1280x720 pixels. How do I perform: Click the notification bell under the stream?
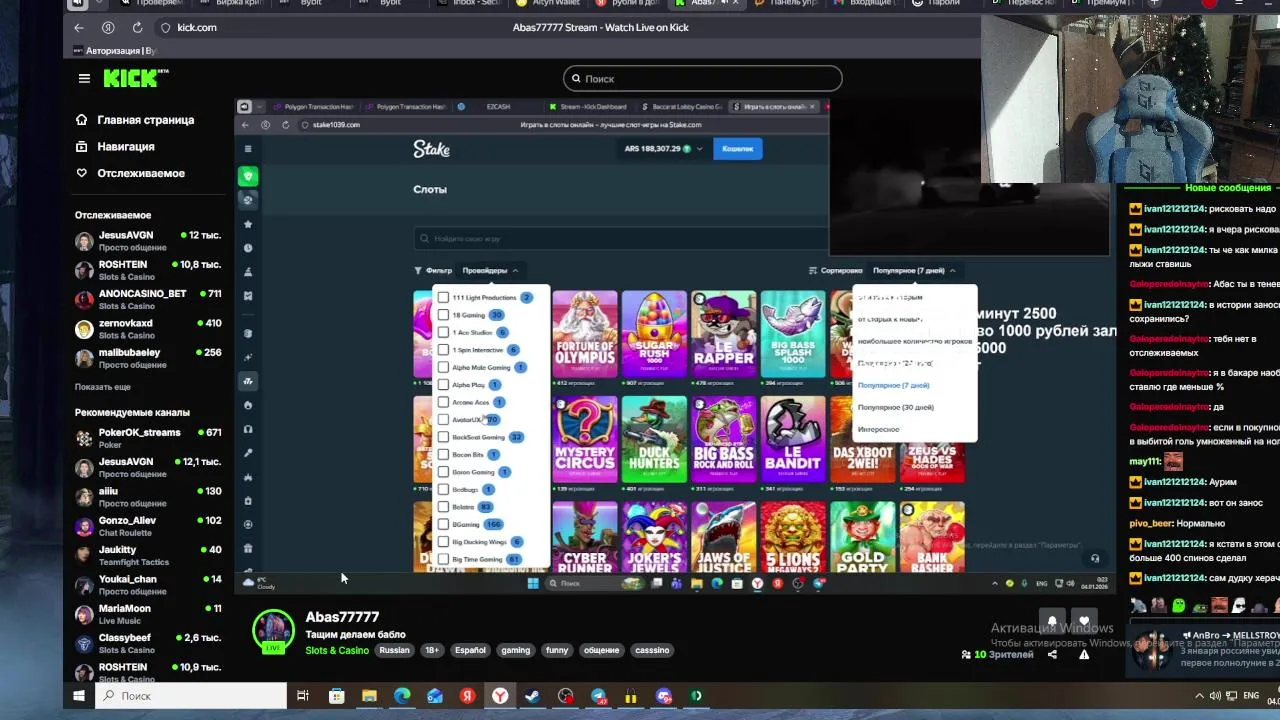(1052, 621)
